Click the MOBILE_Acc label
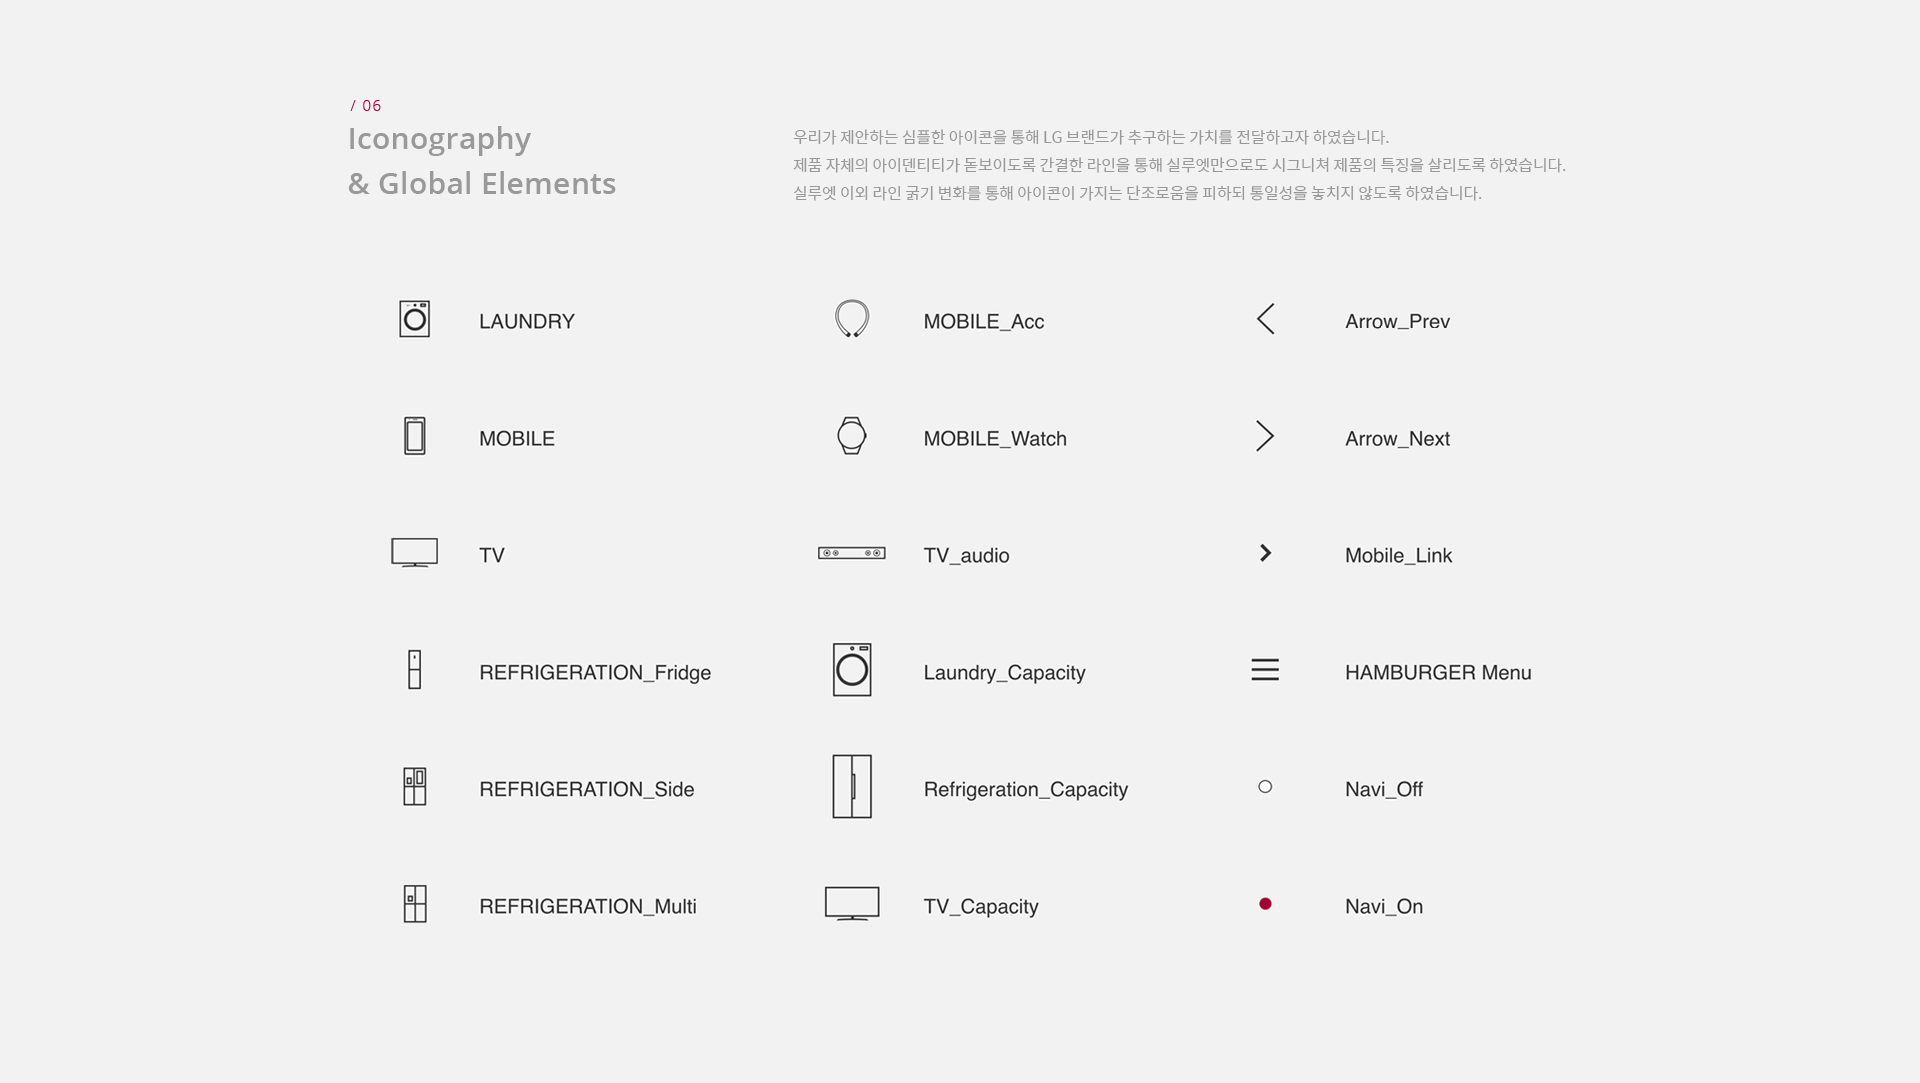The width and height of the screenshot is (1920, 1083). pyautogui.click(x=984, y=321)
